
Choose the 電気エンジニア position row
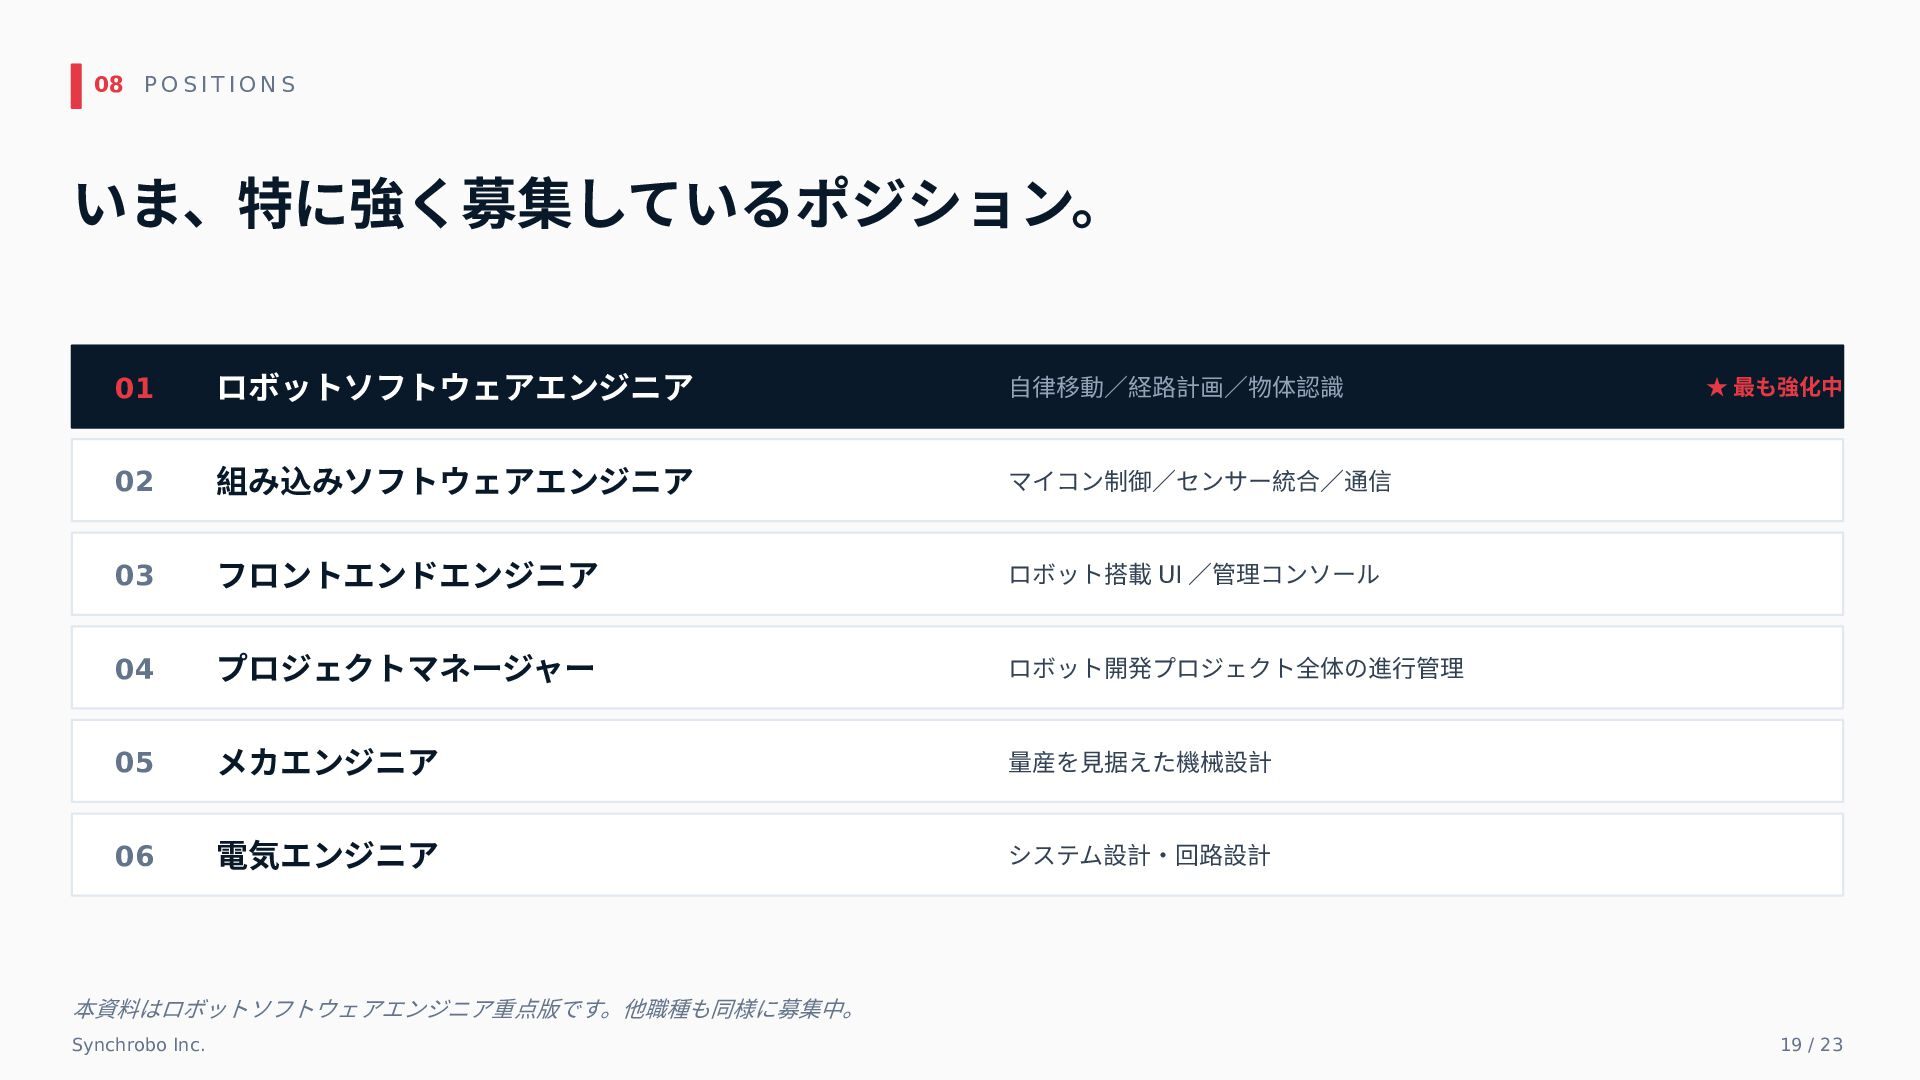[x=957, y=855]
